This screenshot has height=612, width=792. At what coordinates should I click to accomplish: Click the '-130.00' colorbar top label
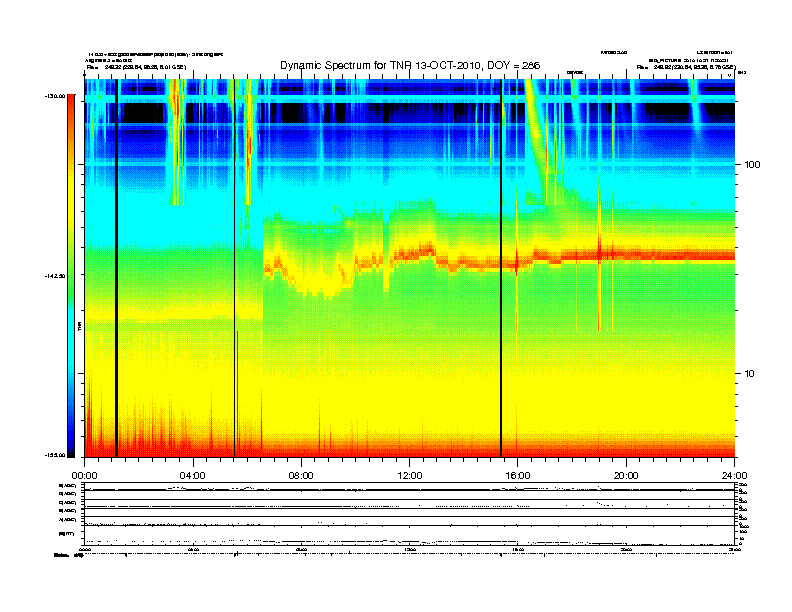(x=57, y=95)
